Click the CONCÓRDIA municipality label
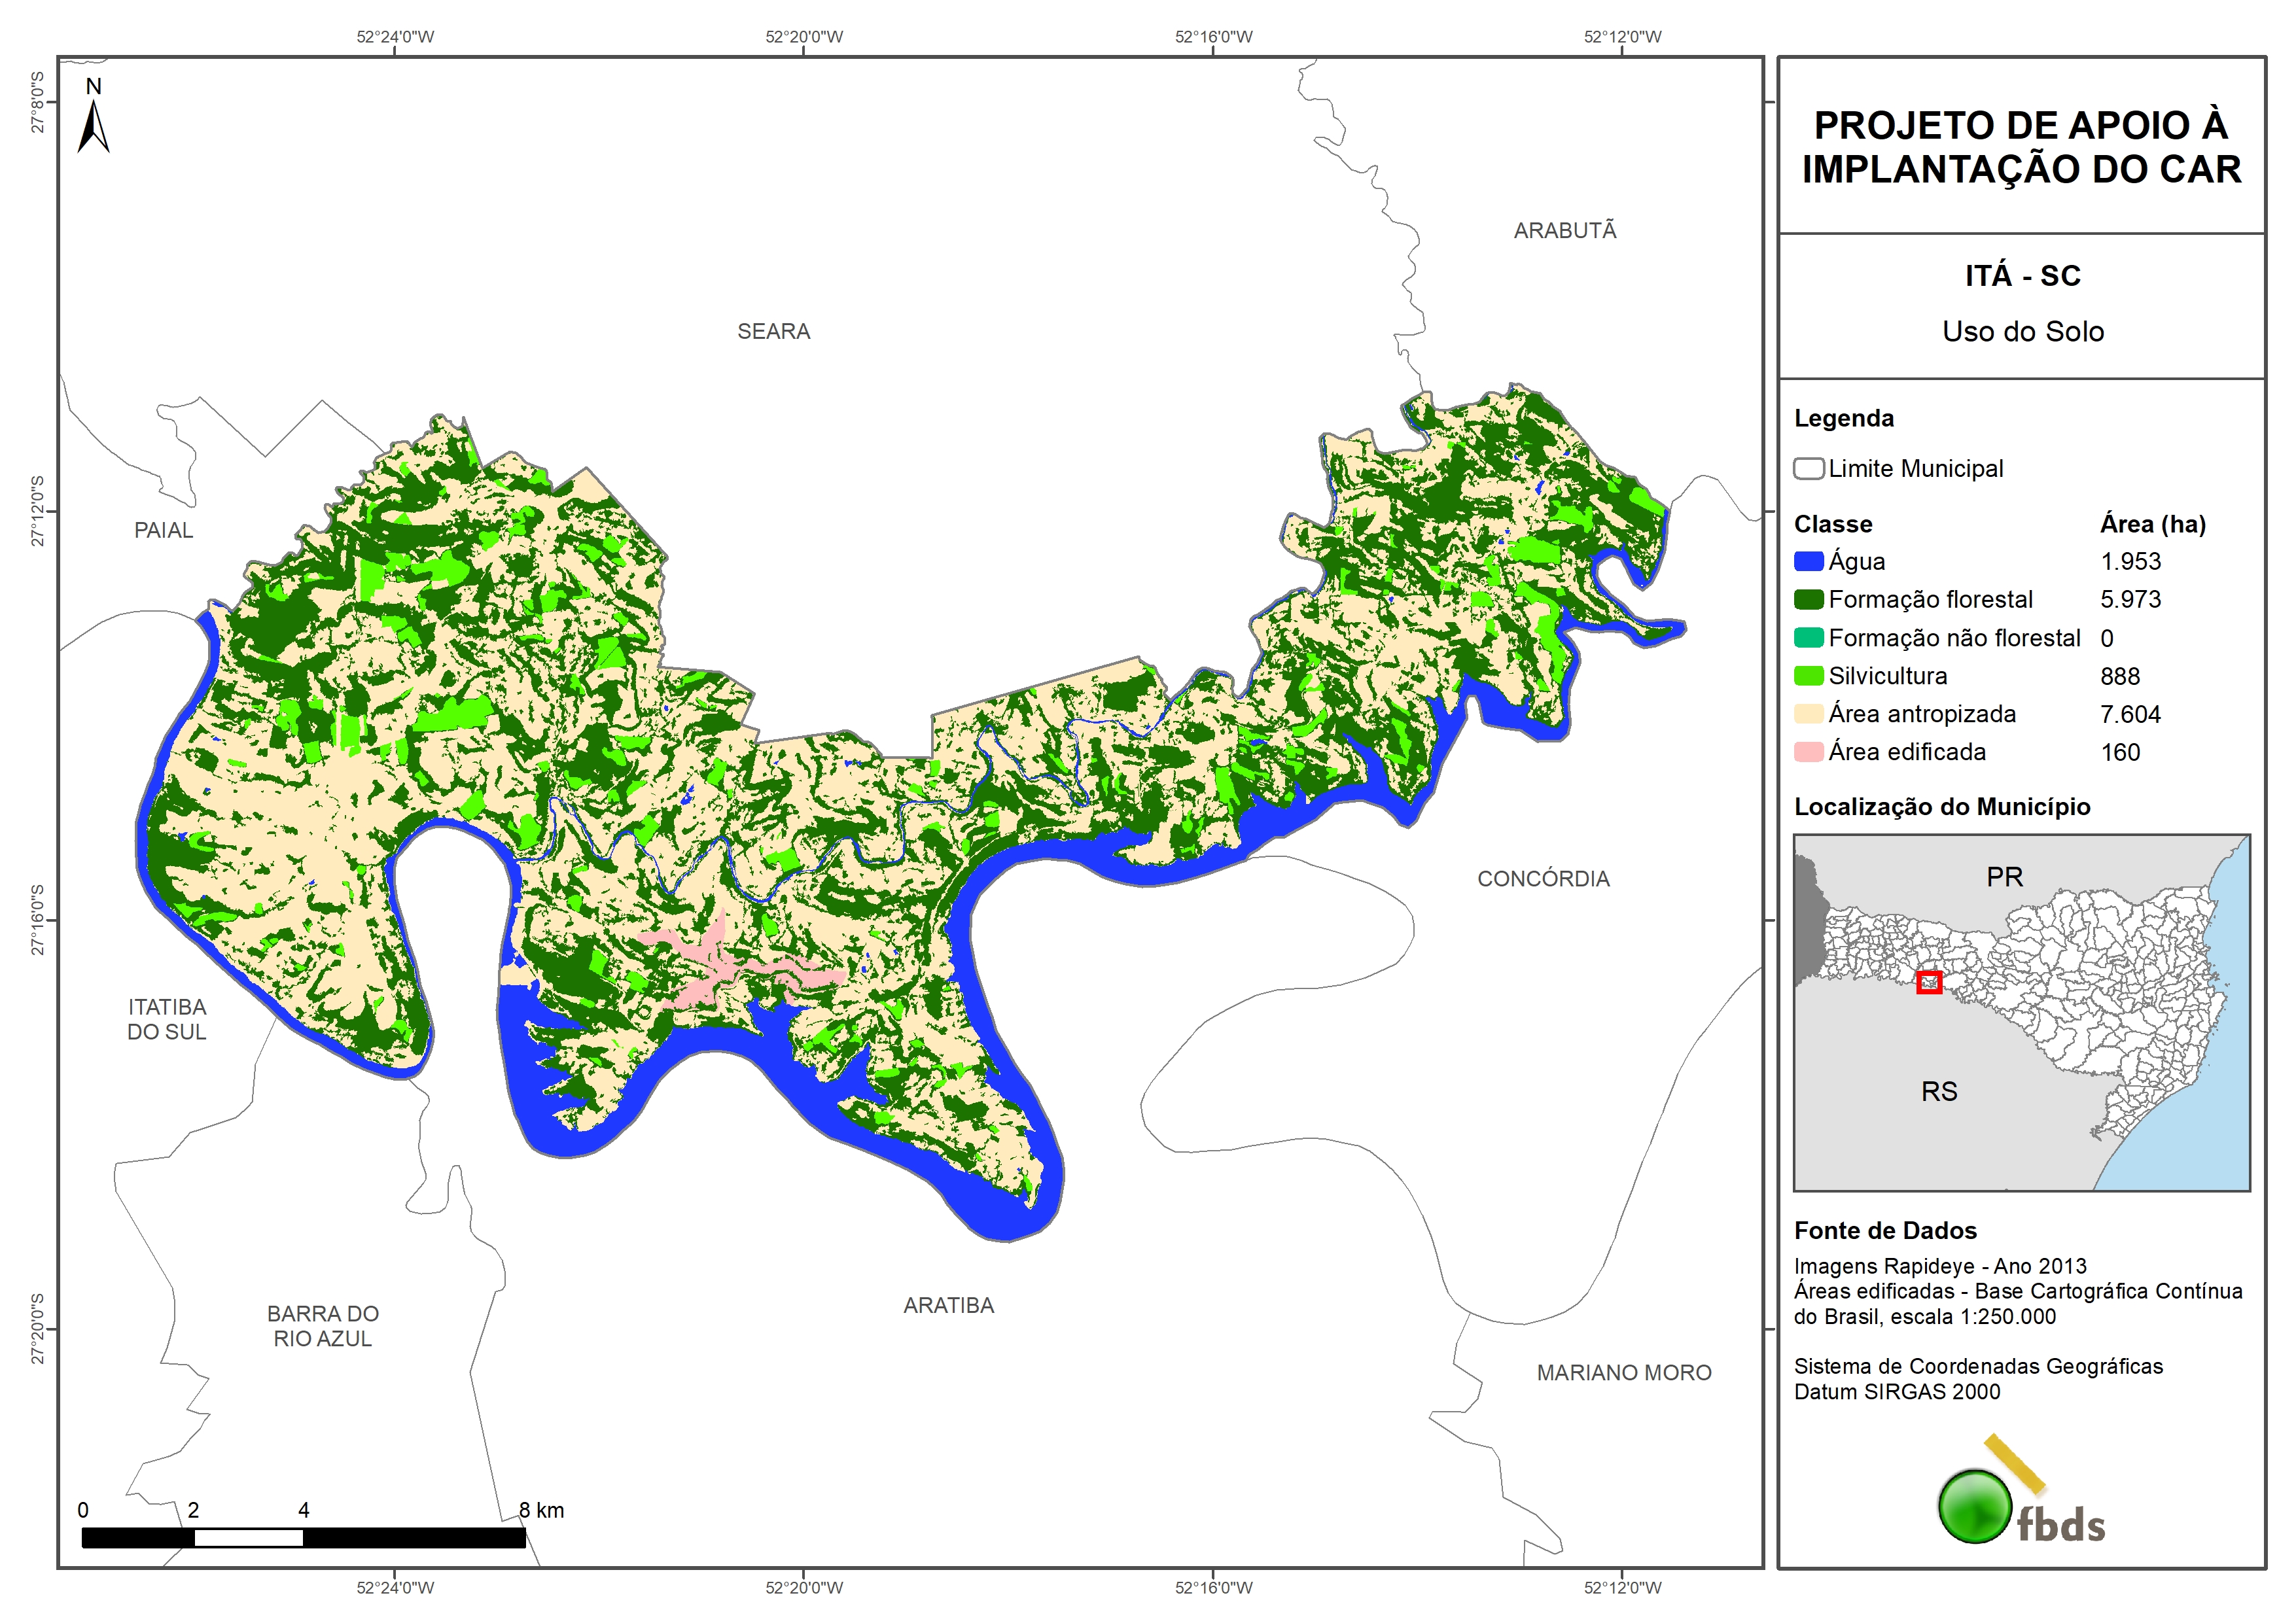 (1543, 879)
